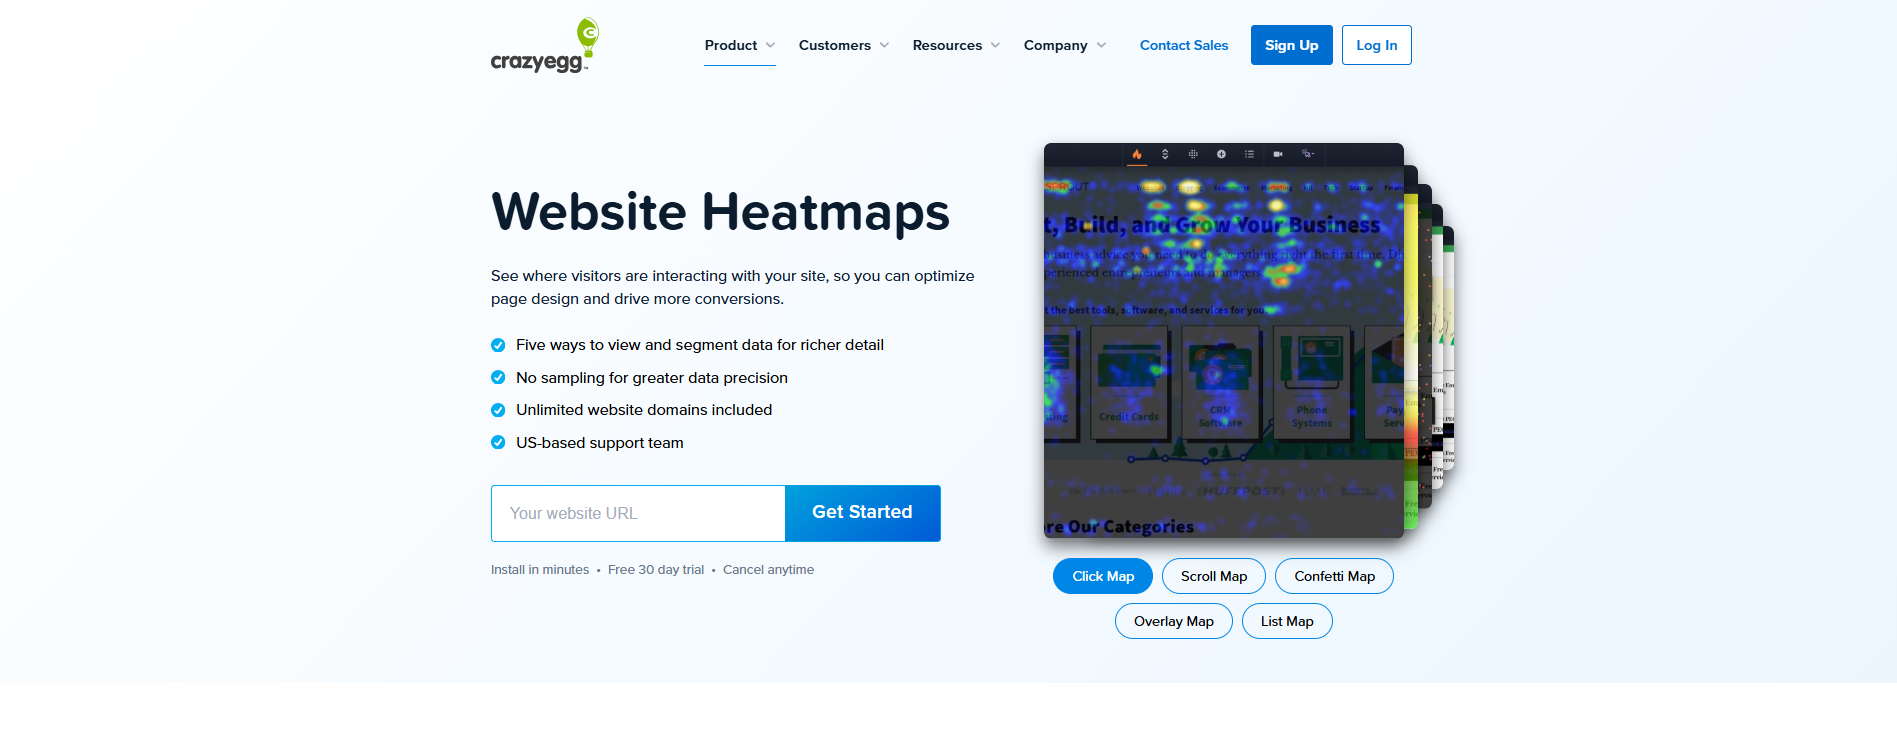
Task: Expand the Product dropdown menu
Action: [x=740, y=45]
